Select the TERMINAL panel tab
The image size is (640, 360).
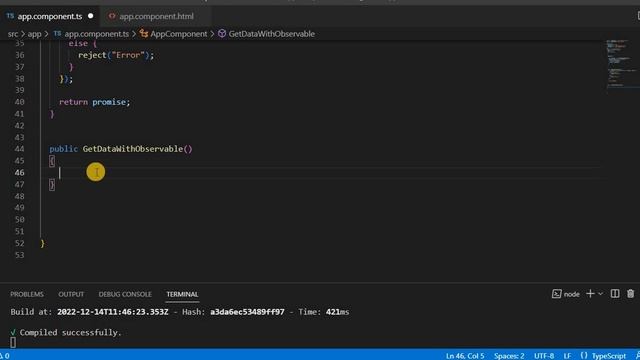(182, 294)
